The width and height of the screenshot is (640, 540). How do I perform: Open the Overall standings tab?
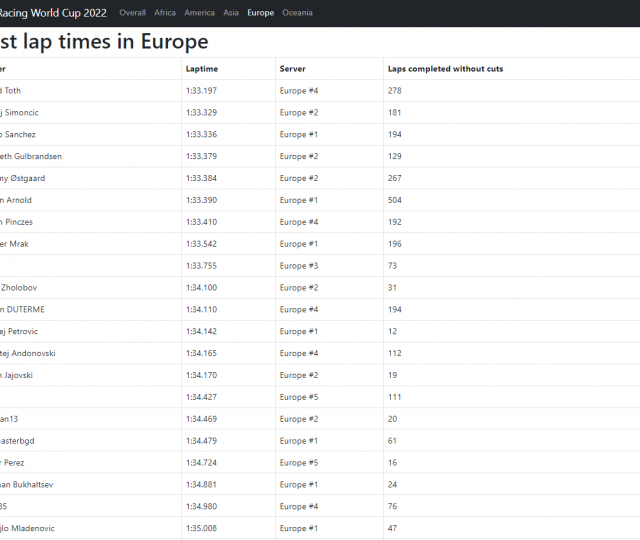pyautogui.click(x=132, y=13)
